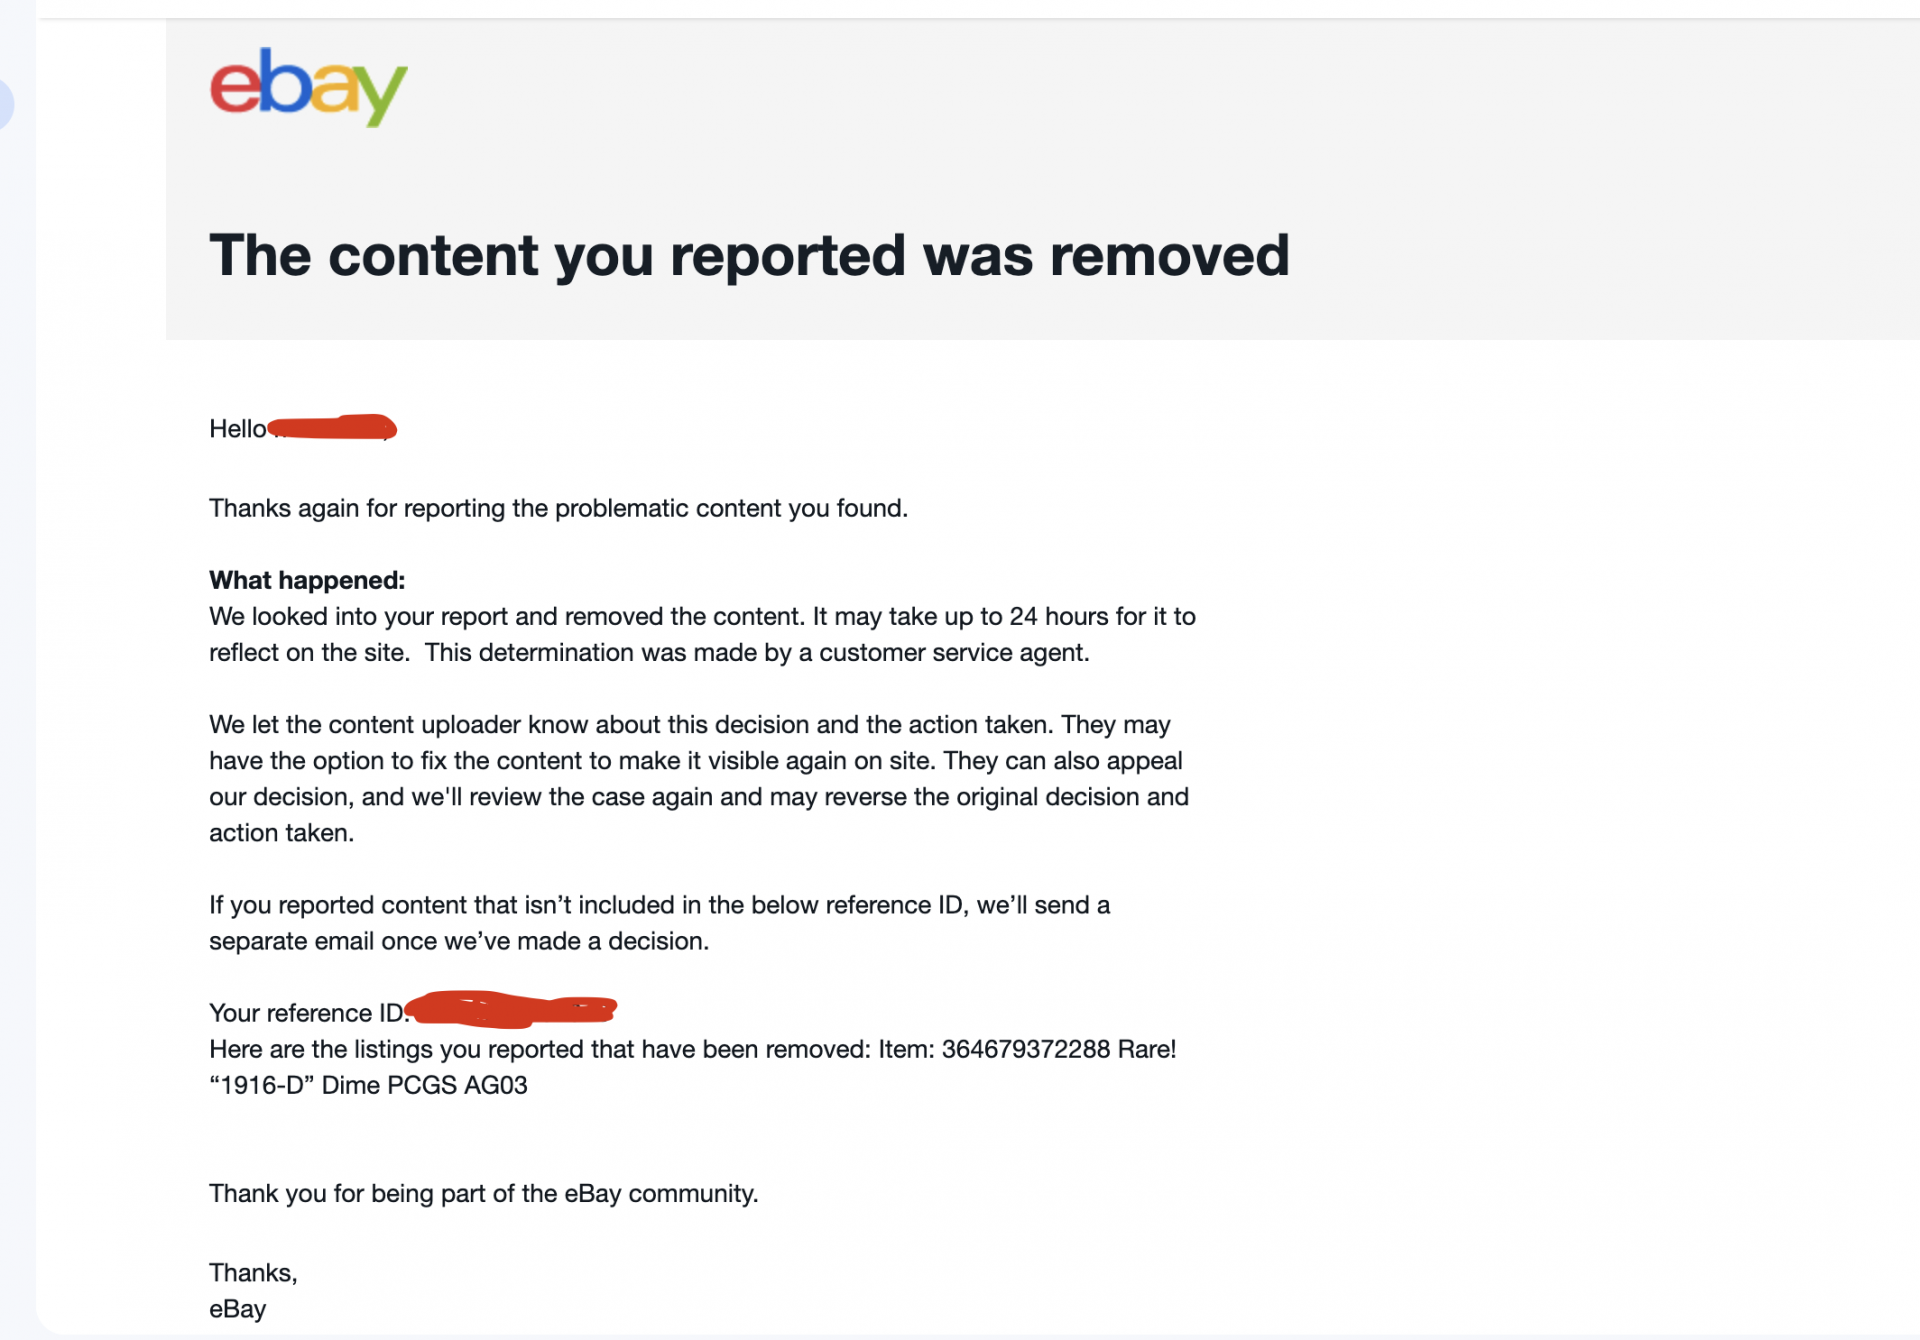Screen dimensions: 1920x1340
Task: Click the 'separate email once we’ve made a decision' line
Action: pyautogui.click(x=458, y=941)
